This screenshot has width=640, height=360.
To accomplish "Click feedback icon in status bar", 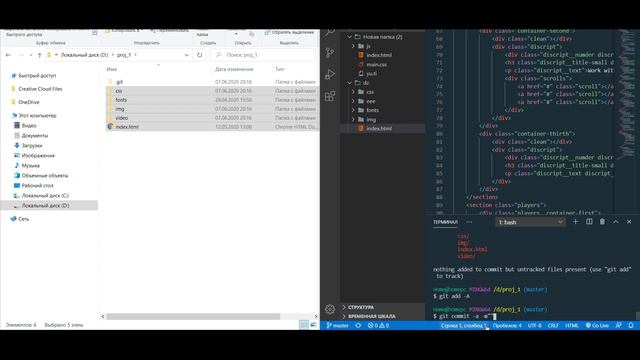I will coord(619,325).
